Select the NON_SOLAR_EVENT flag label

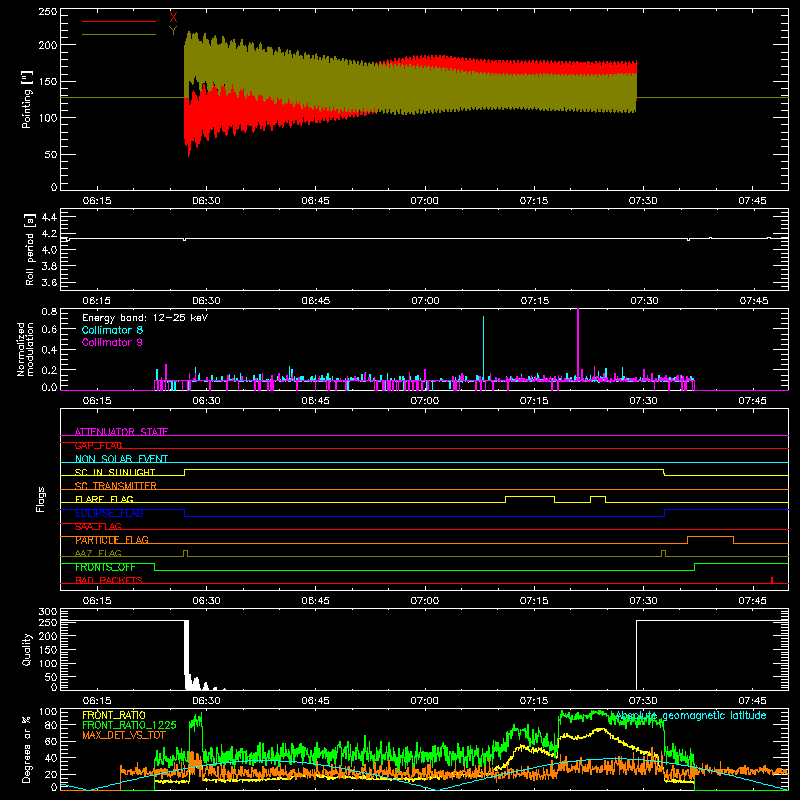point(121,459)
